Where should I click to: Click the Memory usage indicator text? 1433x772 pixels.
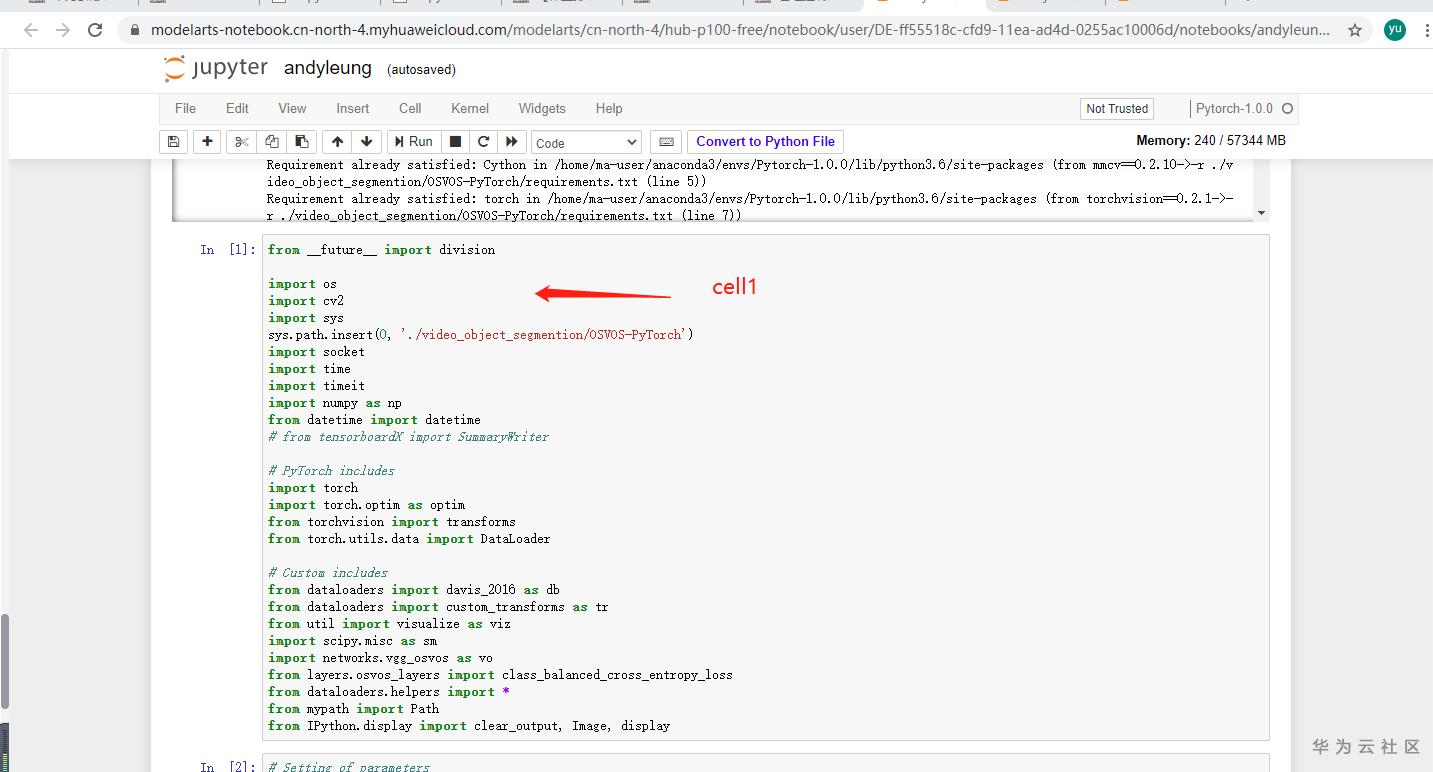pos(1211,141)
